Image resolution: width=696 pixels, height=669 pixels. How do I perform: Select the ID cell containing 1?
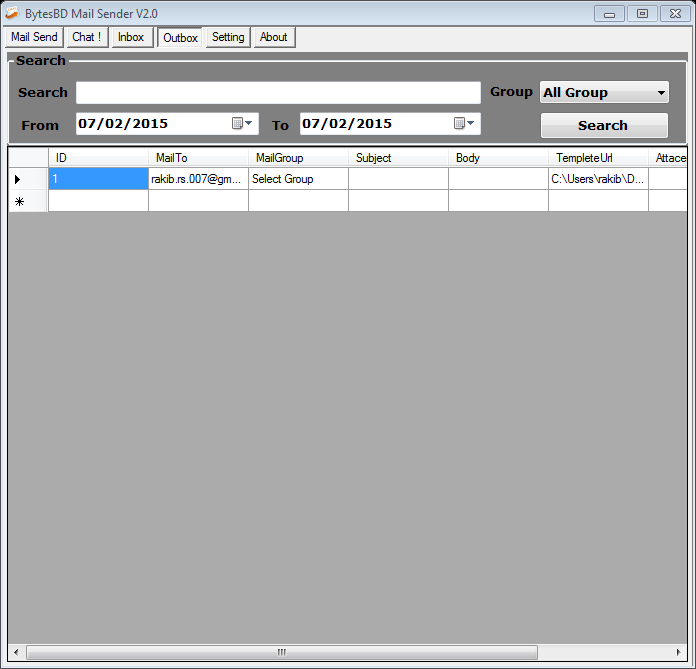(x=98, y=179)
